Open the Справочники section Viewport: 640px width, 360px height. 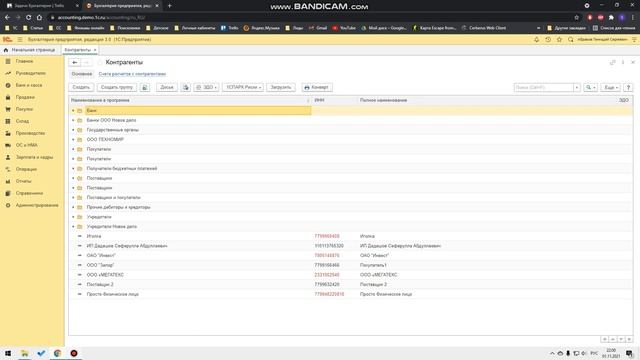click(x=29, y=193)
